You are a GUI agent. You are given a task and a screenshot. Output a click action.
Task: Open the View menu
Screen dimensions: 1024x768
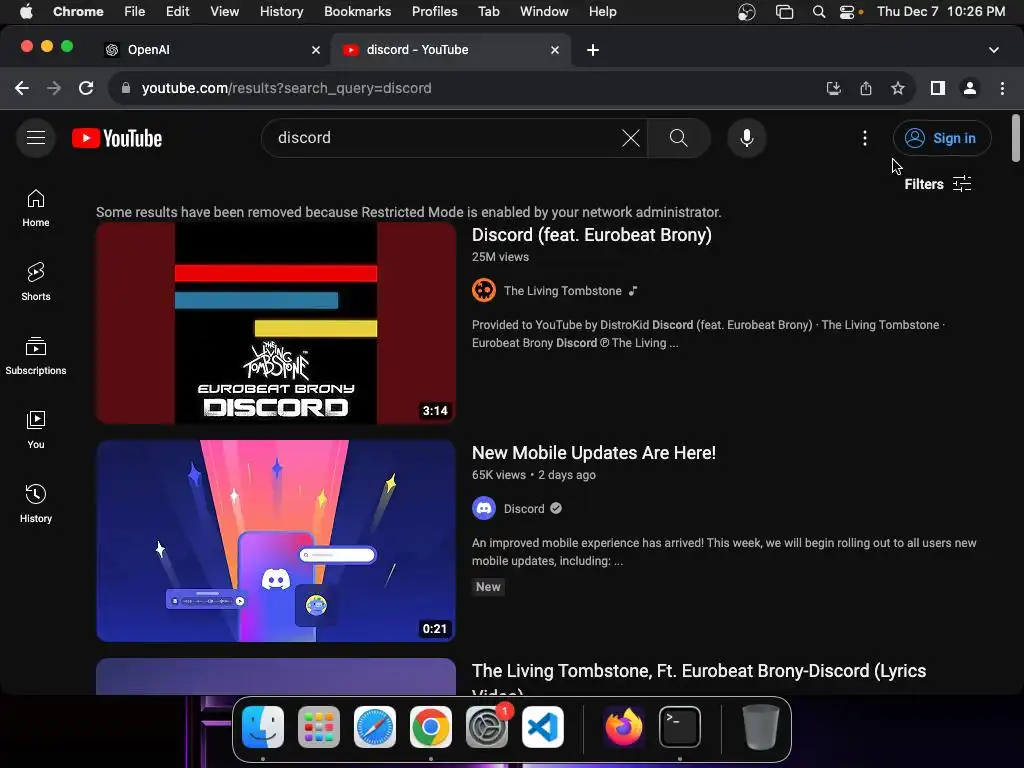tap(224, 11)
